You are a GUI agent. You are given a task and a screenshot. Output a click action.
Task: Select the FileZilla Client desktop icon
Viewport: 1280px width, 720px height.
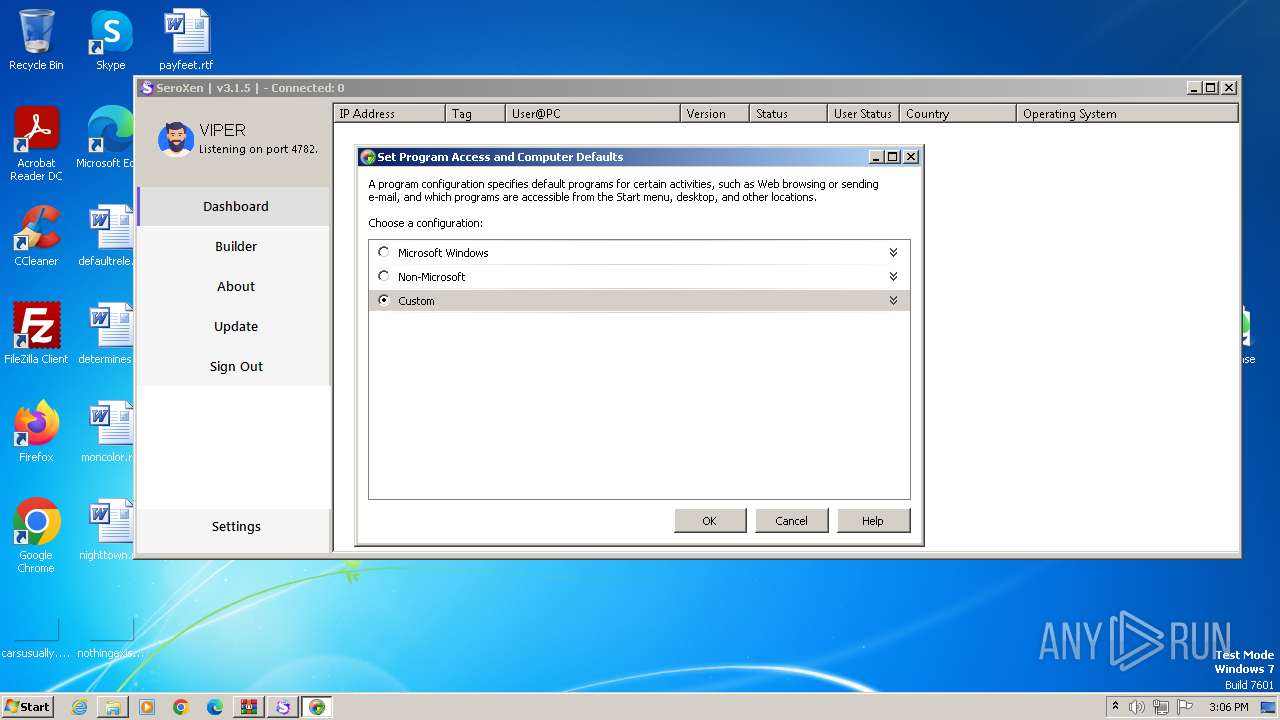[36, 334]
